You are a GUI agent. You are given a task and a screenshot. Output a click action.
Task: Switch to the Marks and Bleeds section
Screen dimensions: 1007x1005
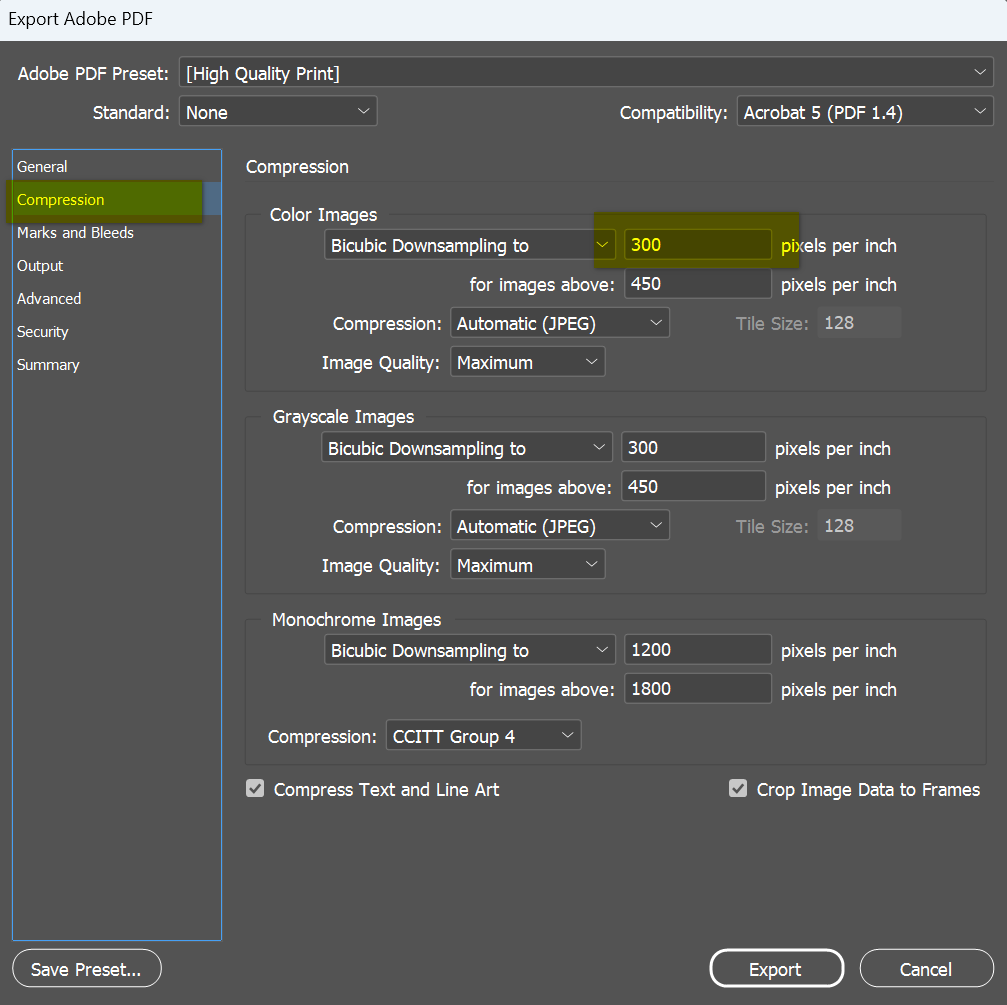(x=75, y=233)
